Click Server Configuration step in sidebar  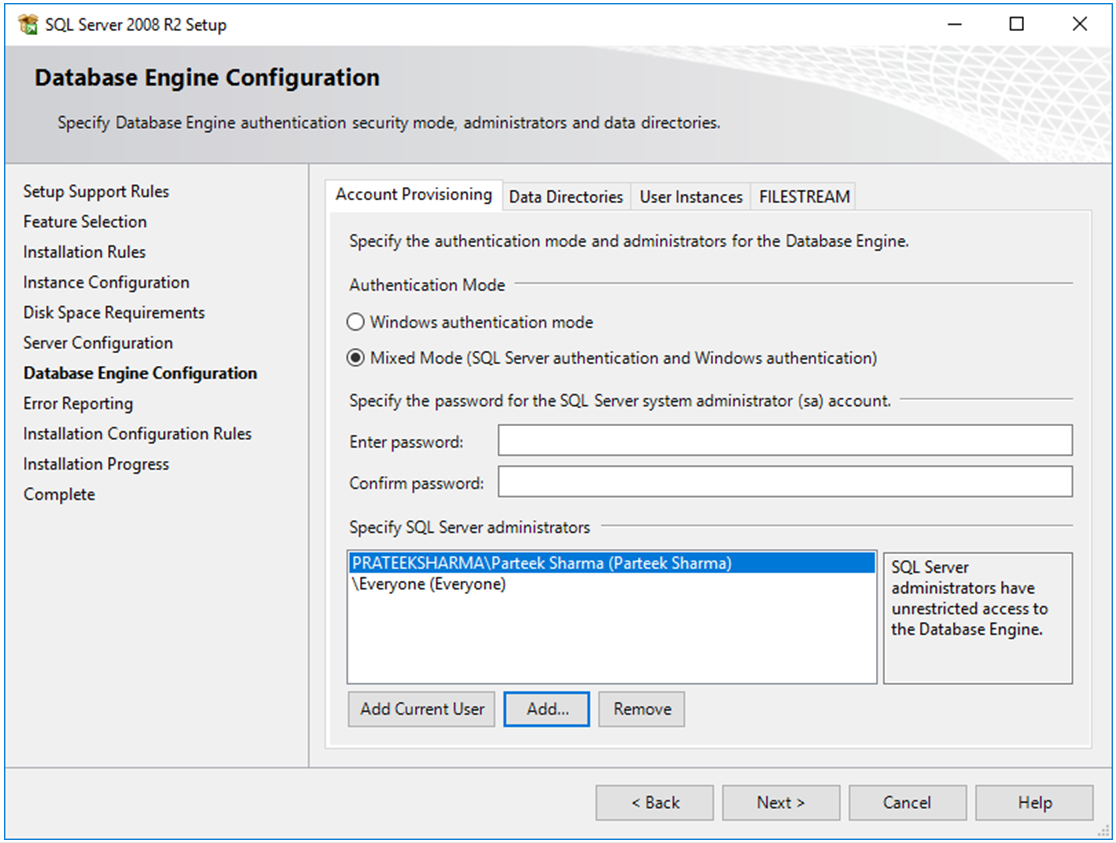click(98, 343)
